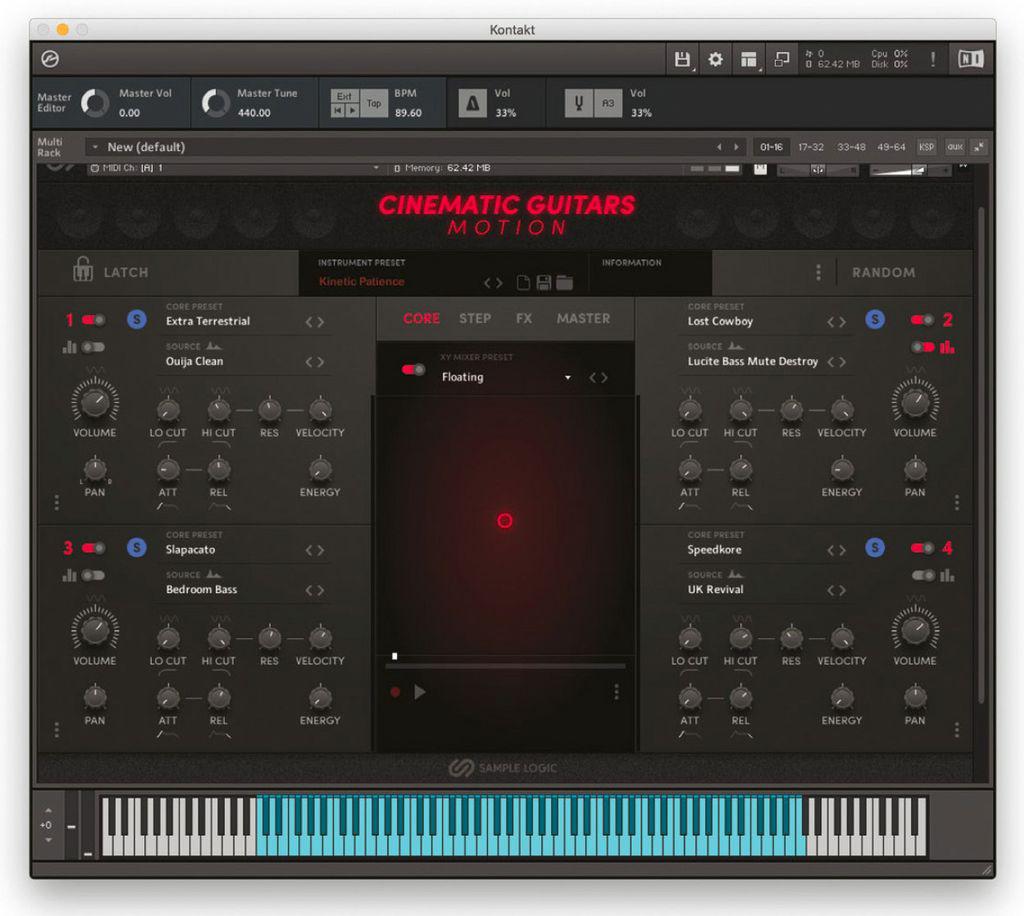Solo core 2 with S button
The height and width of the screenshot is (916, 1024).
(x=875, y=319)
